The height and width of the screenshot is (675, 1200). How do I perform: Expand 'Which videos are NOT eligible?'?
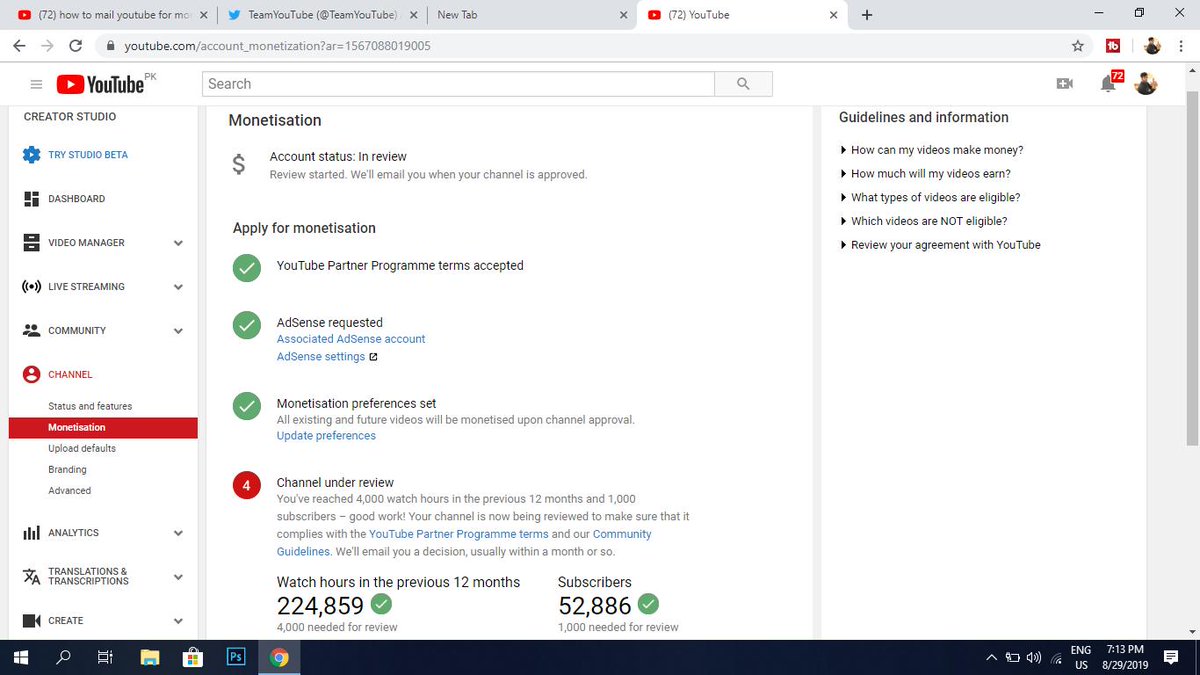tap(923, 221)
